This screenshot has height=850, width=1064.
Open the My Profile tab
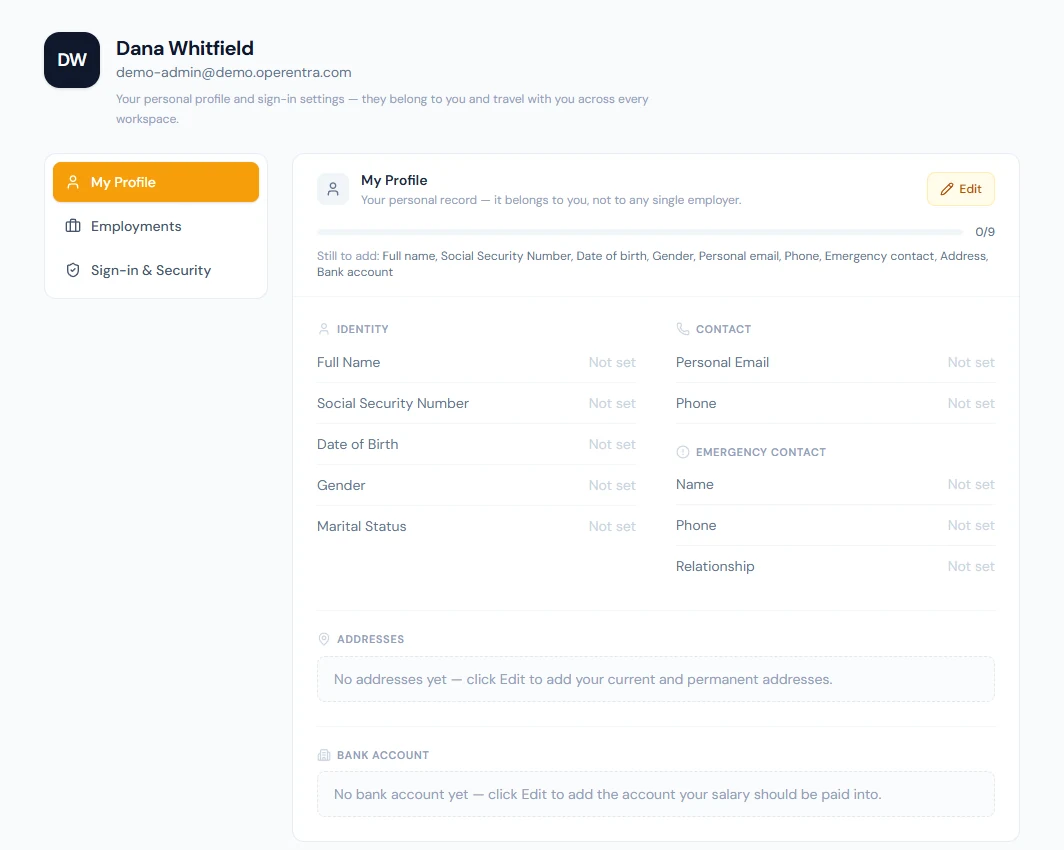pyautogui.click(x=156, y=182)
